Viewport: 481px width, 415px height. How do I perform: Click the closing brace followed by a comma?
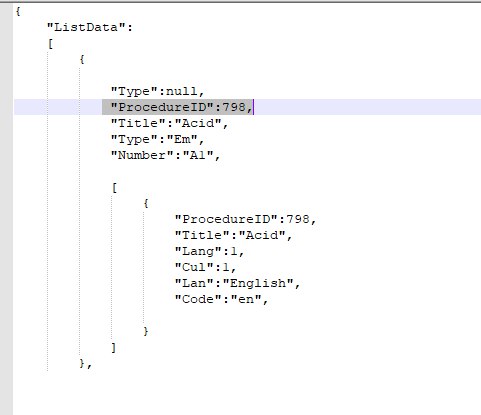click(x=86, y=363)
